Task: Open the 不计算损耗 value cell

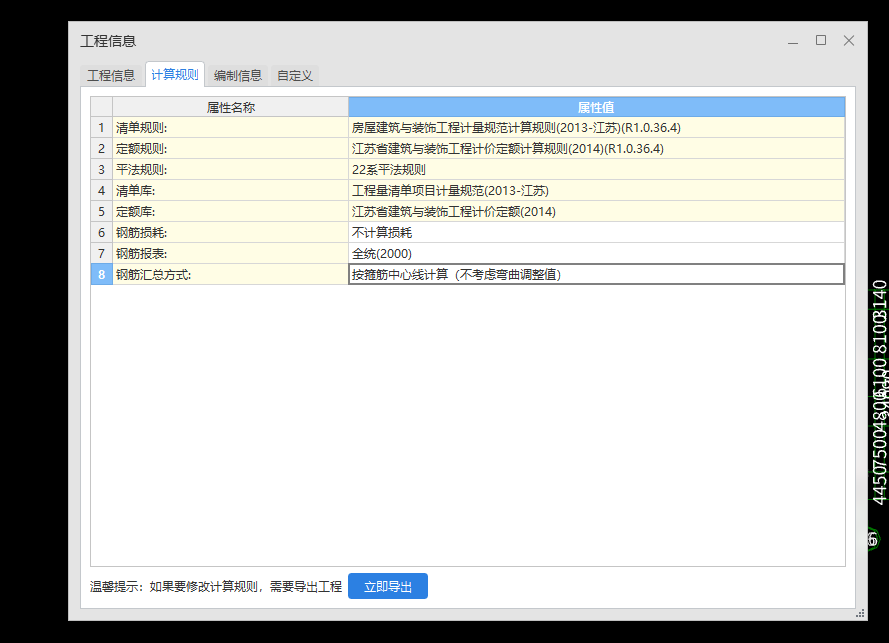Action: (x=596, y=232)
